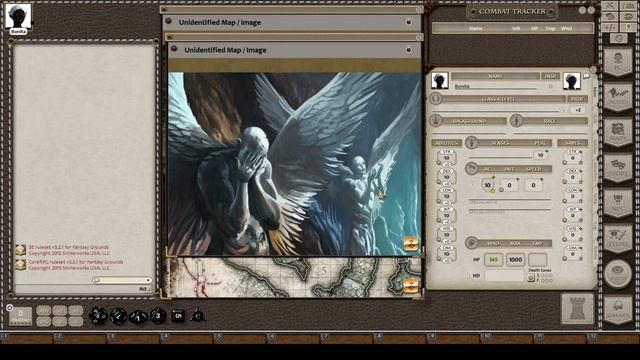Click the current HP wounds field

click(x=493, y=260)
